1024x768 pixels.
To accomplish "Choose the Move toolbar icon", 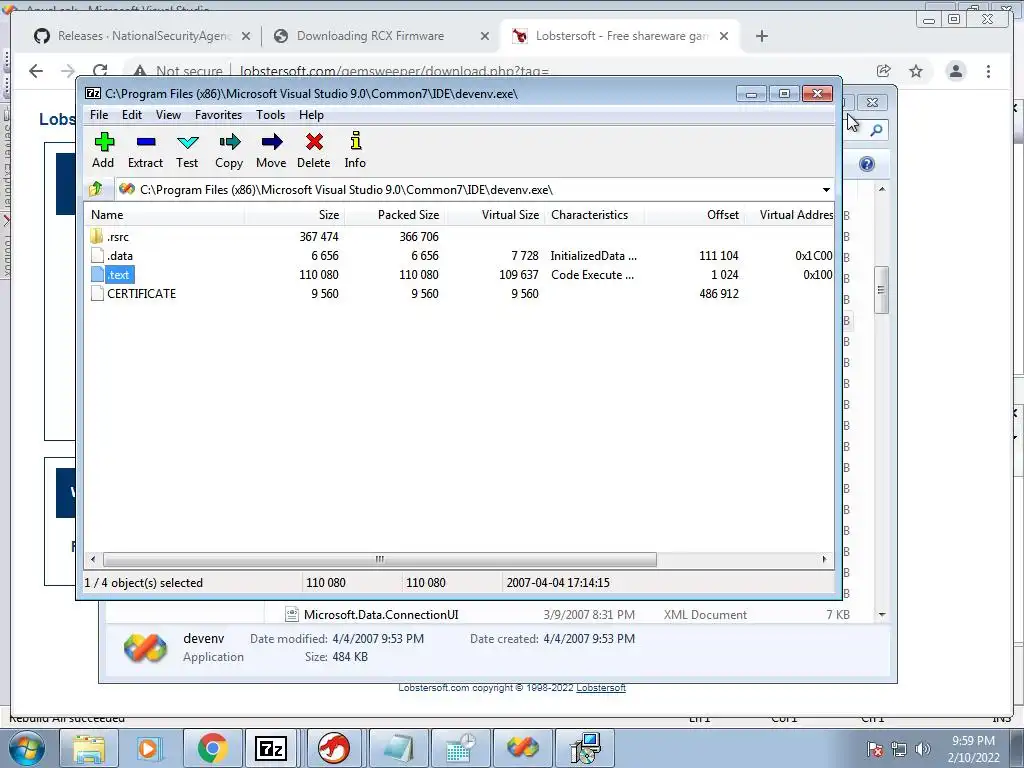I will pos(271,142).
